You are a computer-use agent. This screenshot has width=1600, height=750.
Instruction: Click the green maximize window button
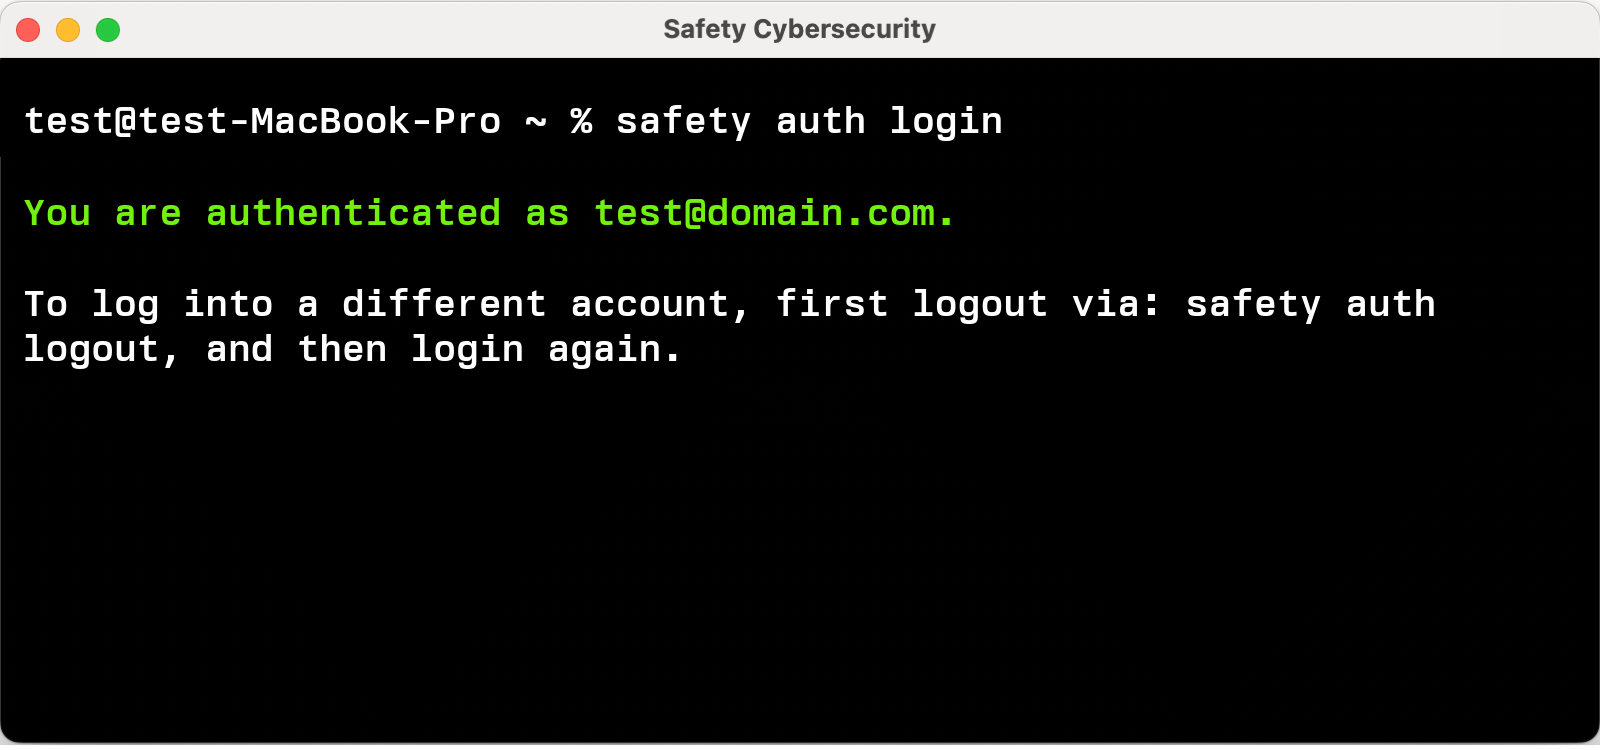tap(108, 30)
